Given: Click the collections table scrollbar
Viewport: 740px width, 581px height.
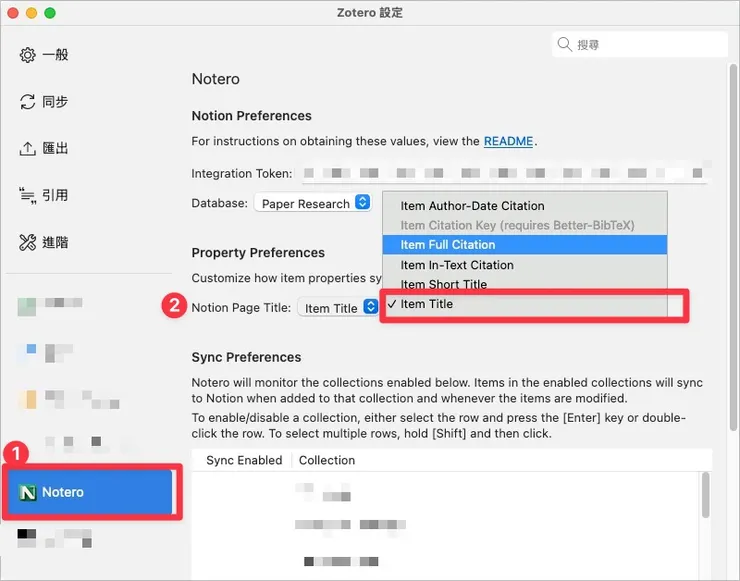Looking at the screenshot, I should (x=705, y=495).
